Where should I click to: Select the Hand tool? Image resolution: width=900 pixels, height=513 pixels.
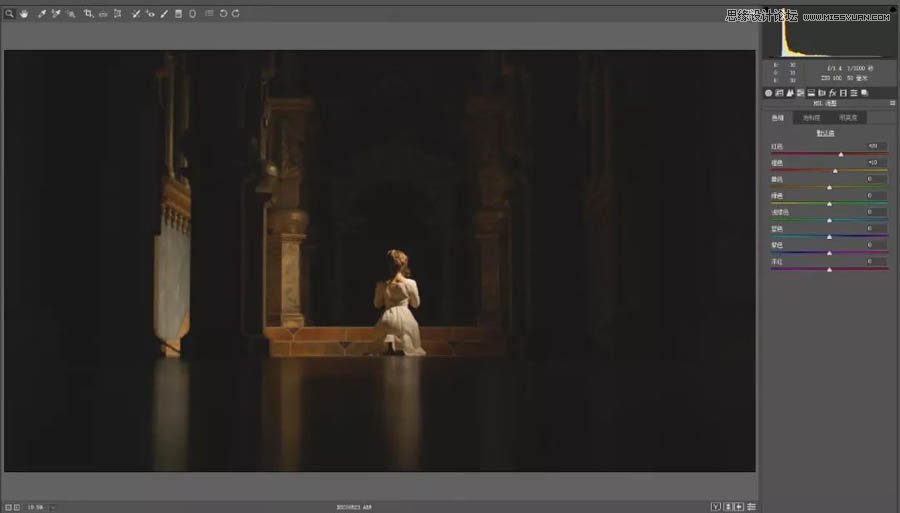click(x=24, y=13)
